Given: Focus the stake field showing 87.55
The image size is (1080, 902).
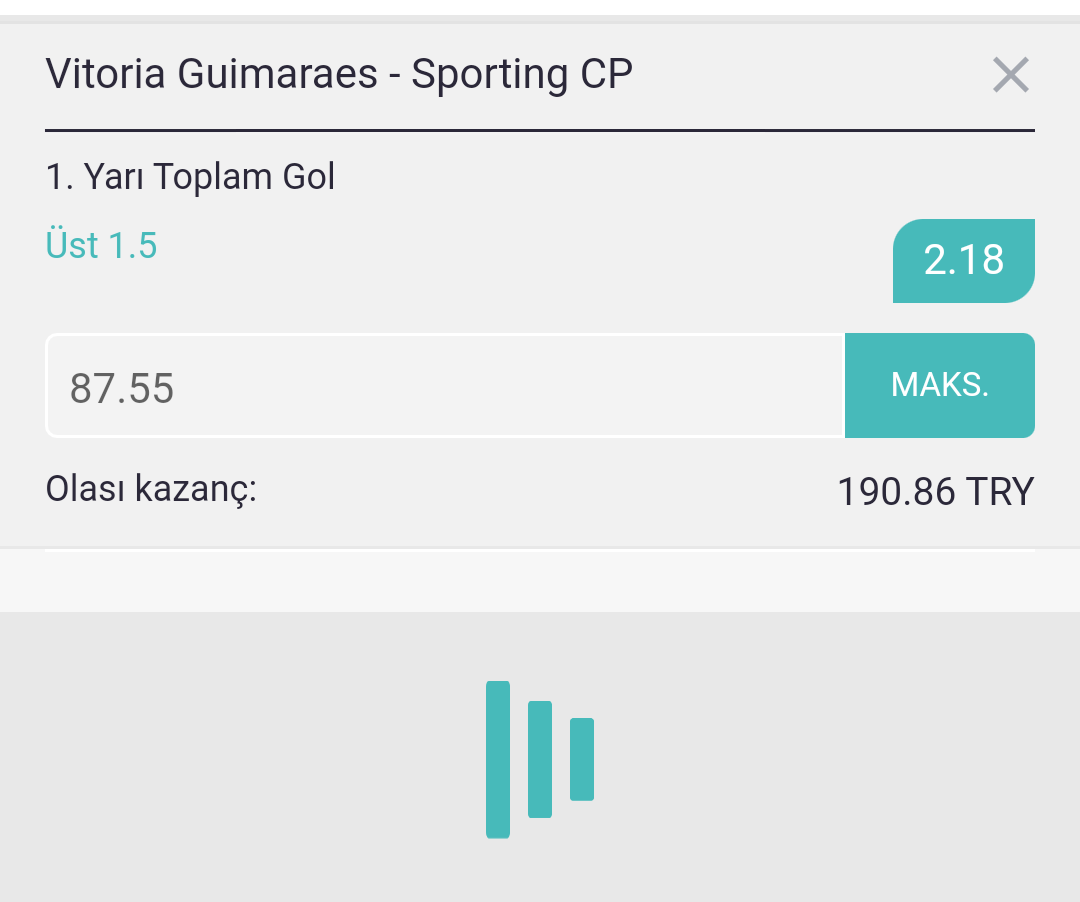Looking at the screenshot, I should coord(445,386).
